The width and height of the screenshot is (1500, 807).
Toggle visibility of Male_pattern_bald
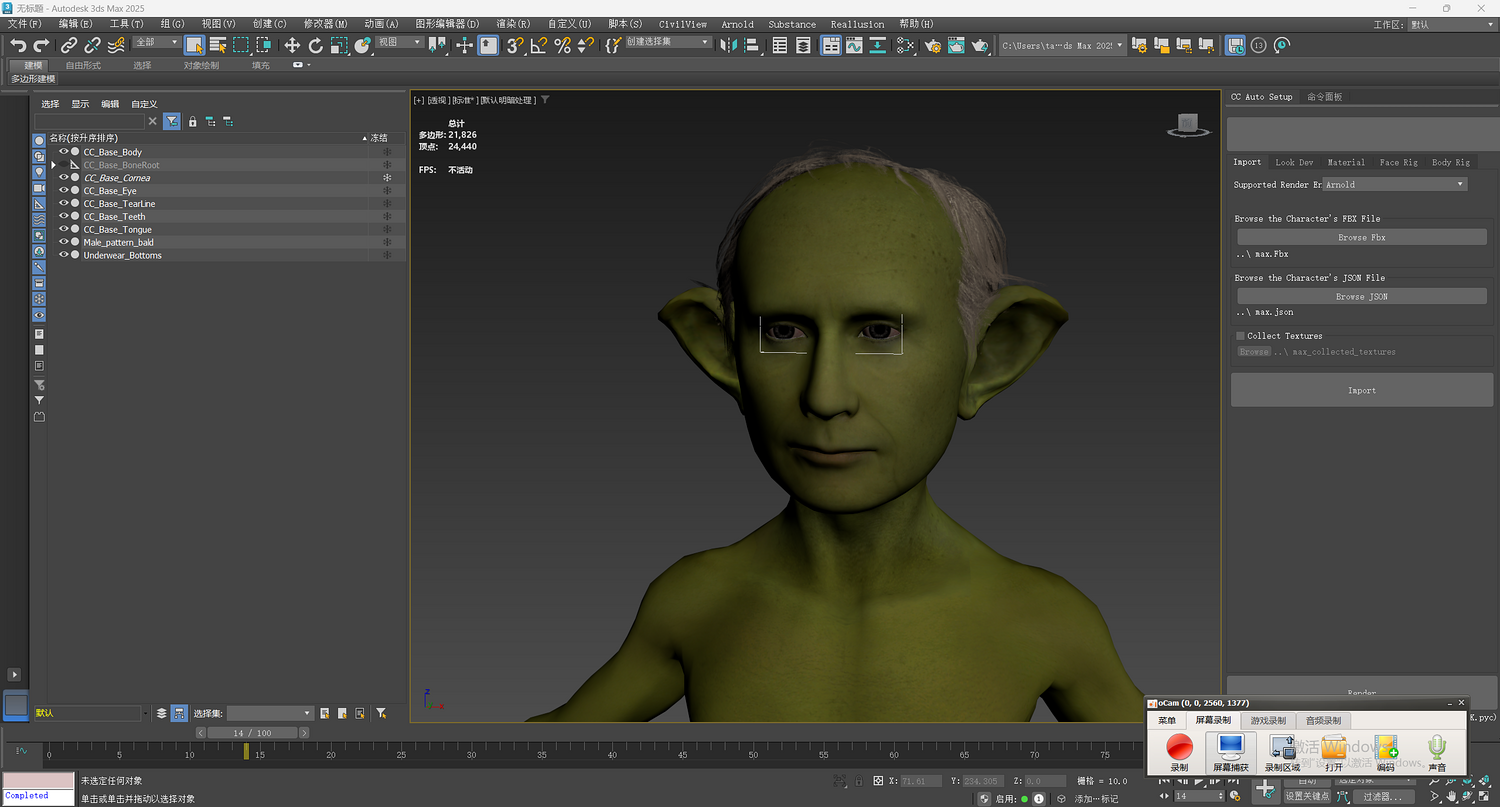64,242
